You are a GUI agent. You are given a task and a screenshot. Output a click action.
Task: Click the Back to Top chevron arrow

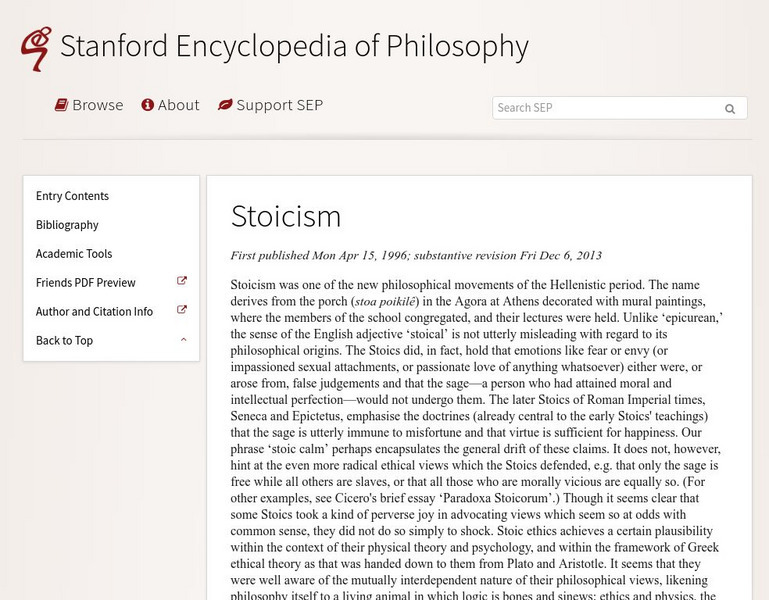click(183, 340)
